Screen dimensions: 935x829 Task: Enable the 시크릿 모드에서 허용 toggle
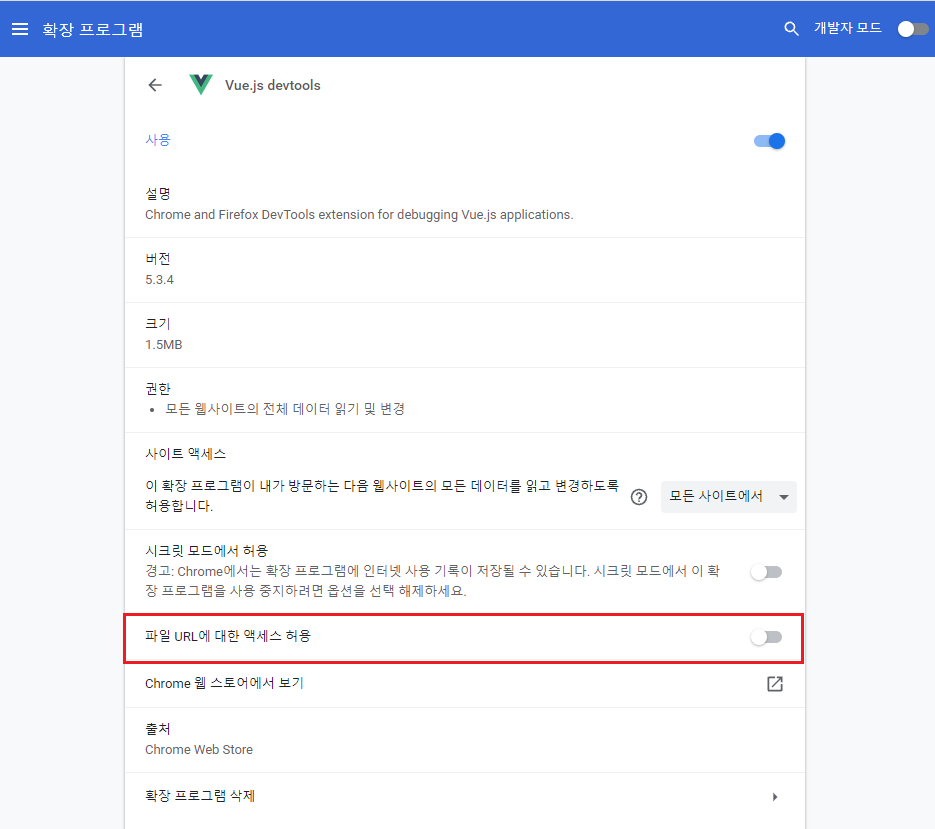[x=767, y=572]
